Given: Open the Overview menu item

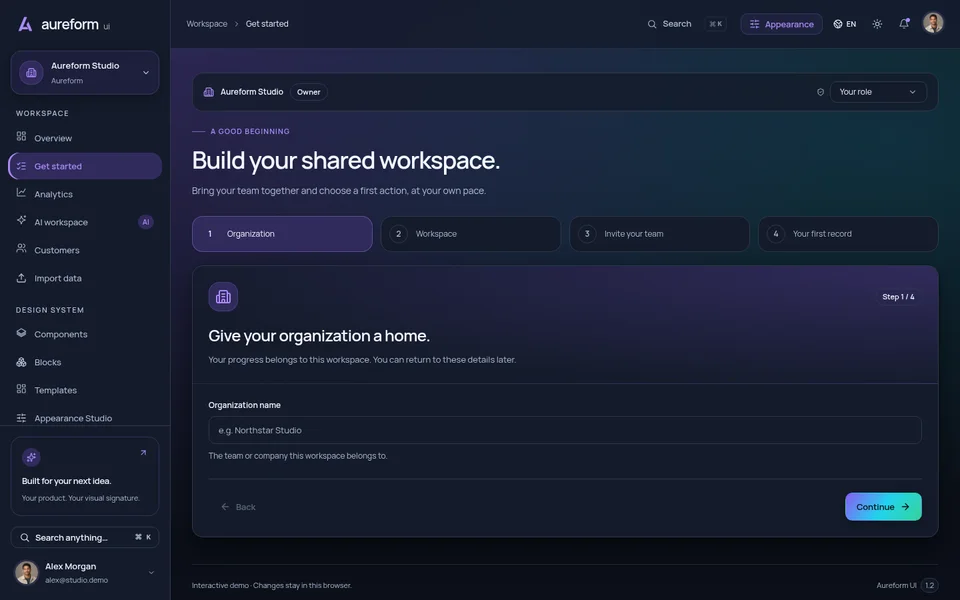Looking at the screenshot, I should (x=85, y=138).
